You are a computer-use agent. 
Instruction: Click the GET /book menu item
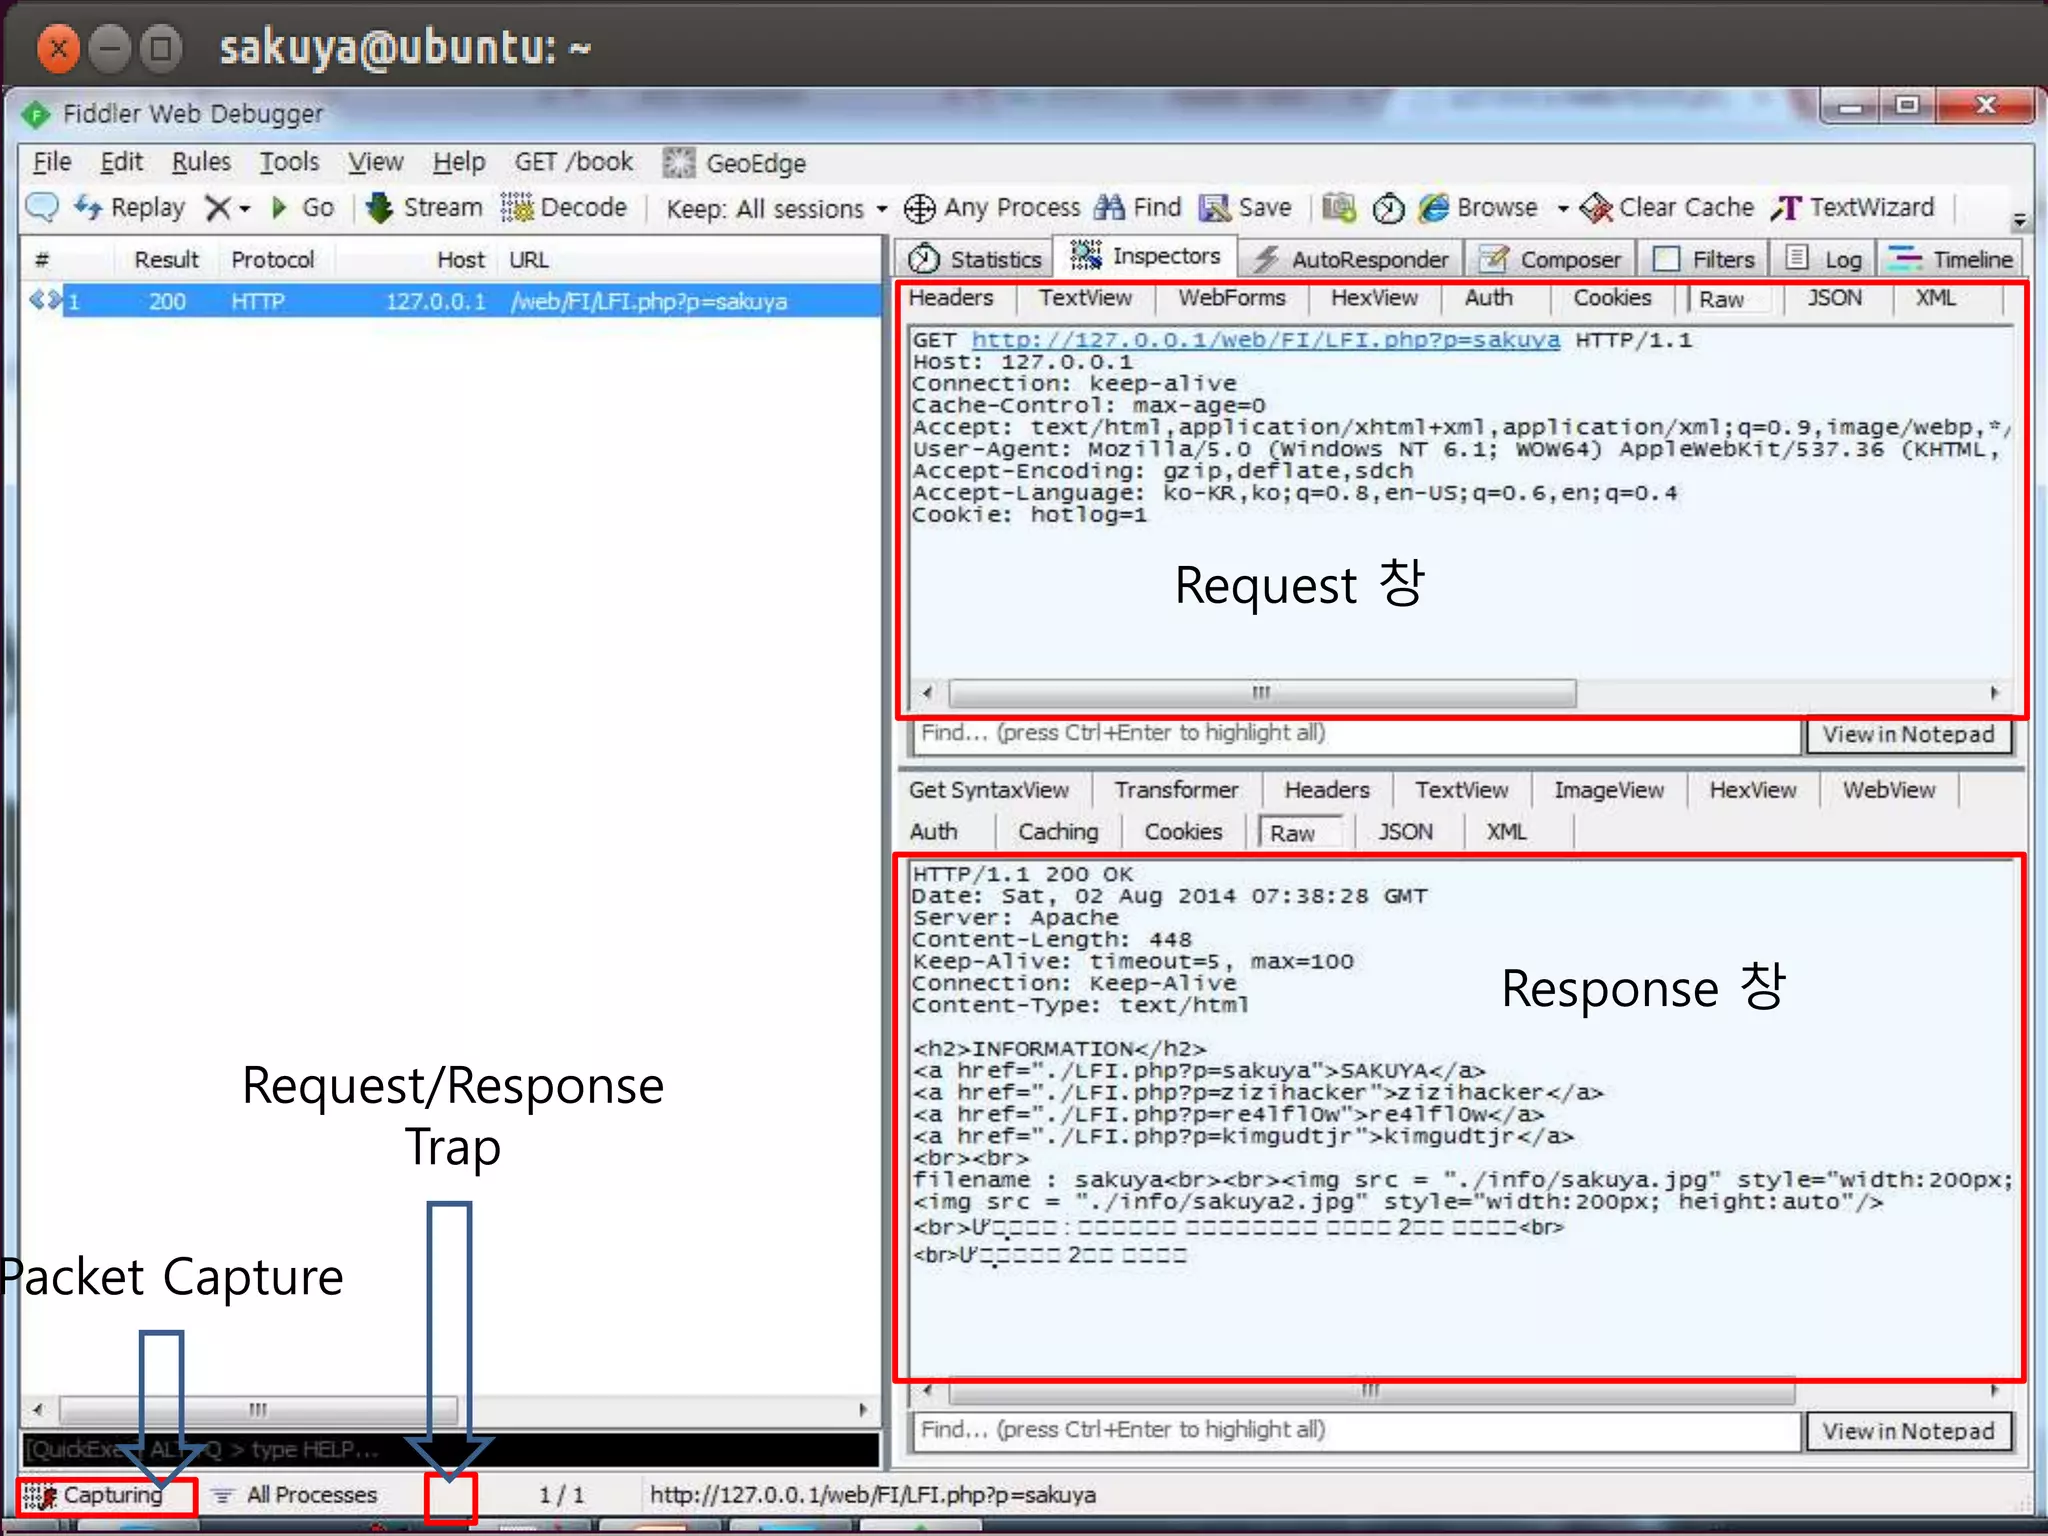pyautogui.click(x=573, y=162)
